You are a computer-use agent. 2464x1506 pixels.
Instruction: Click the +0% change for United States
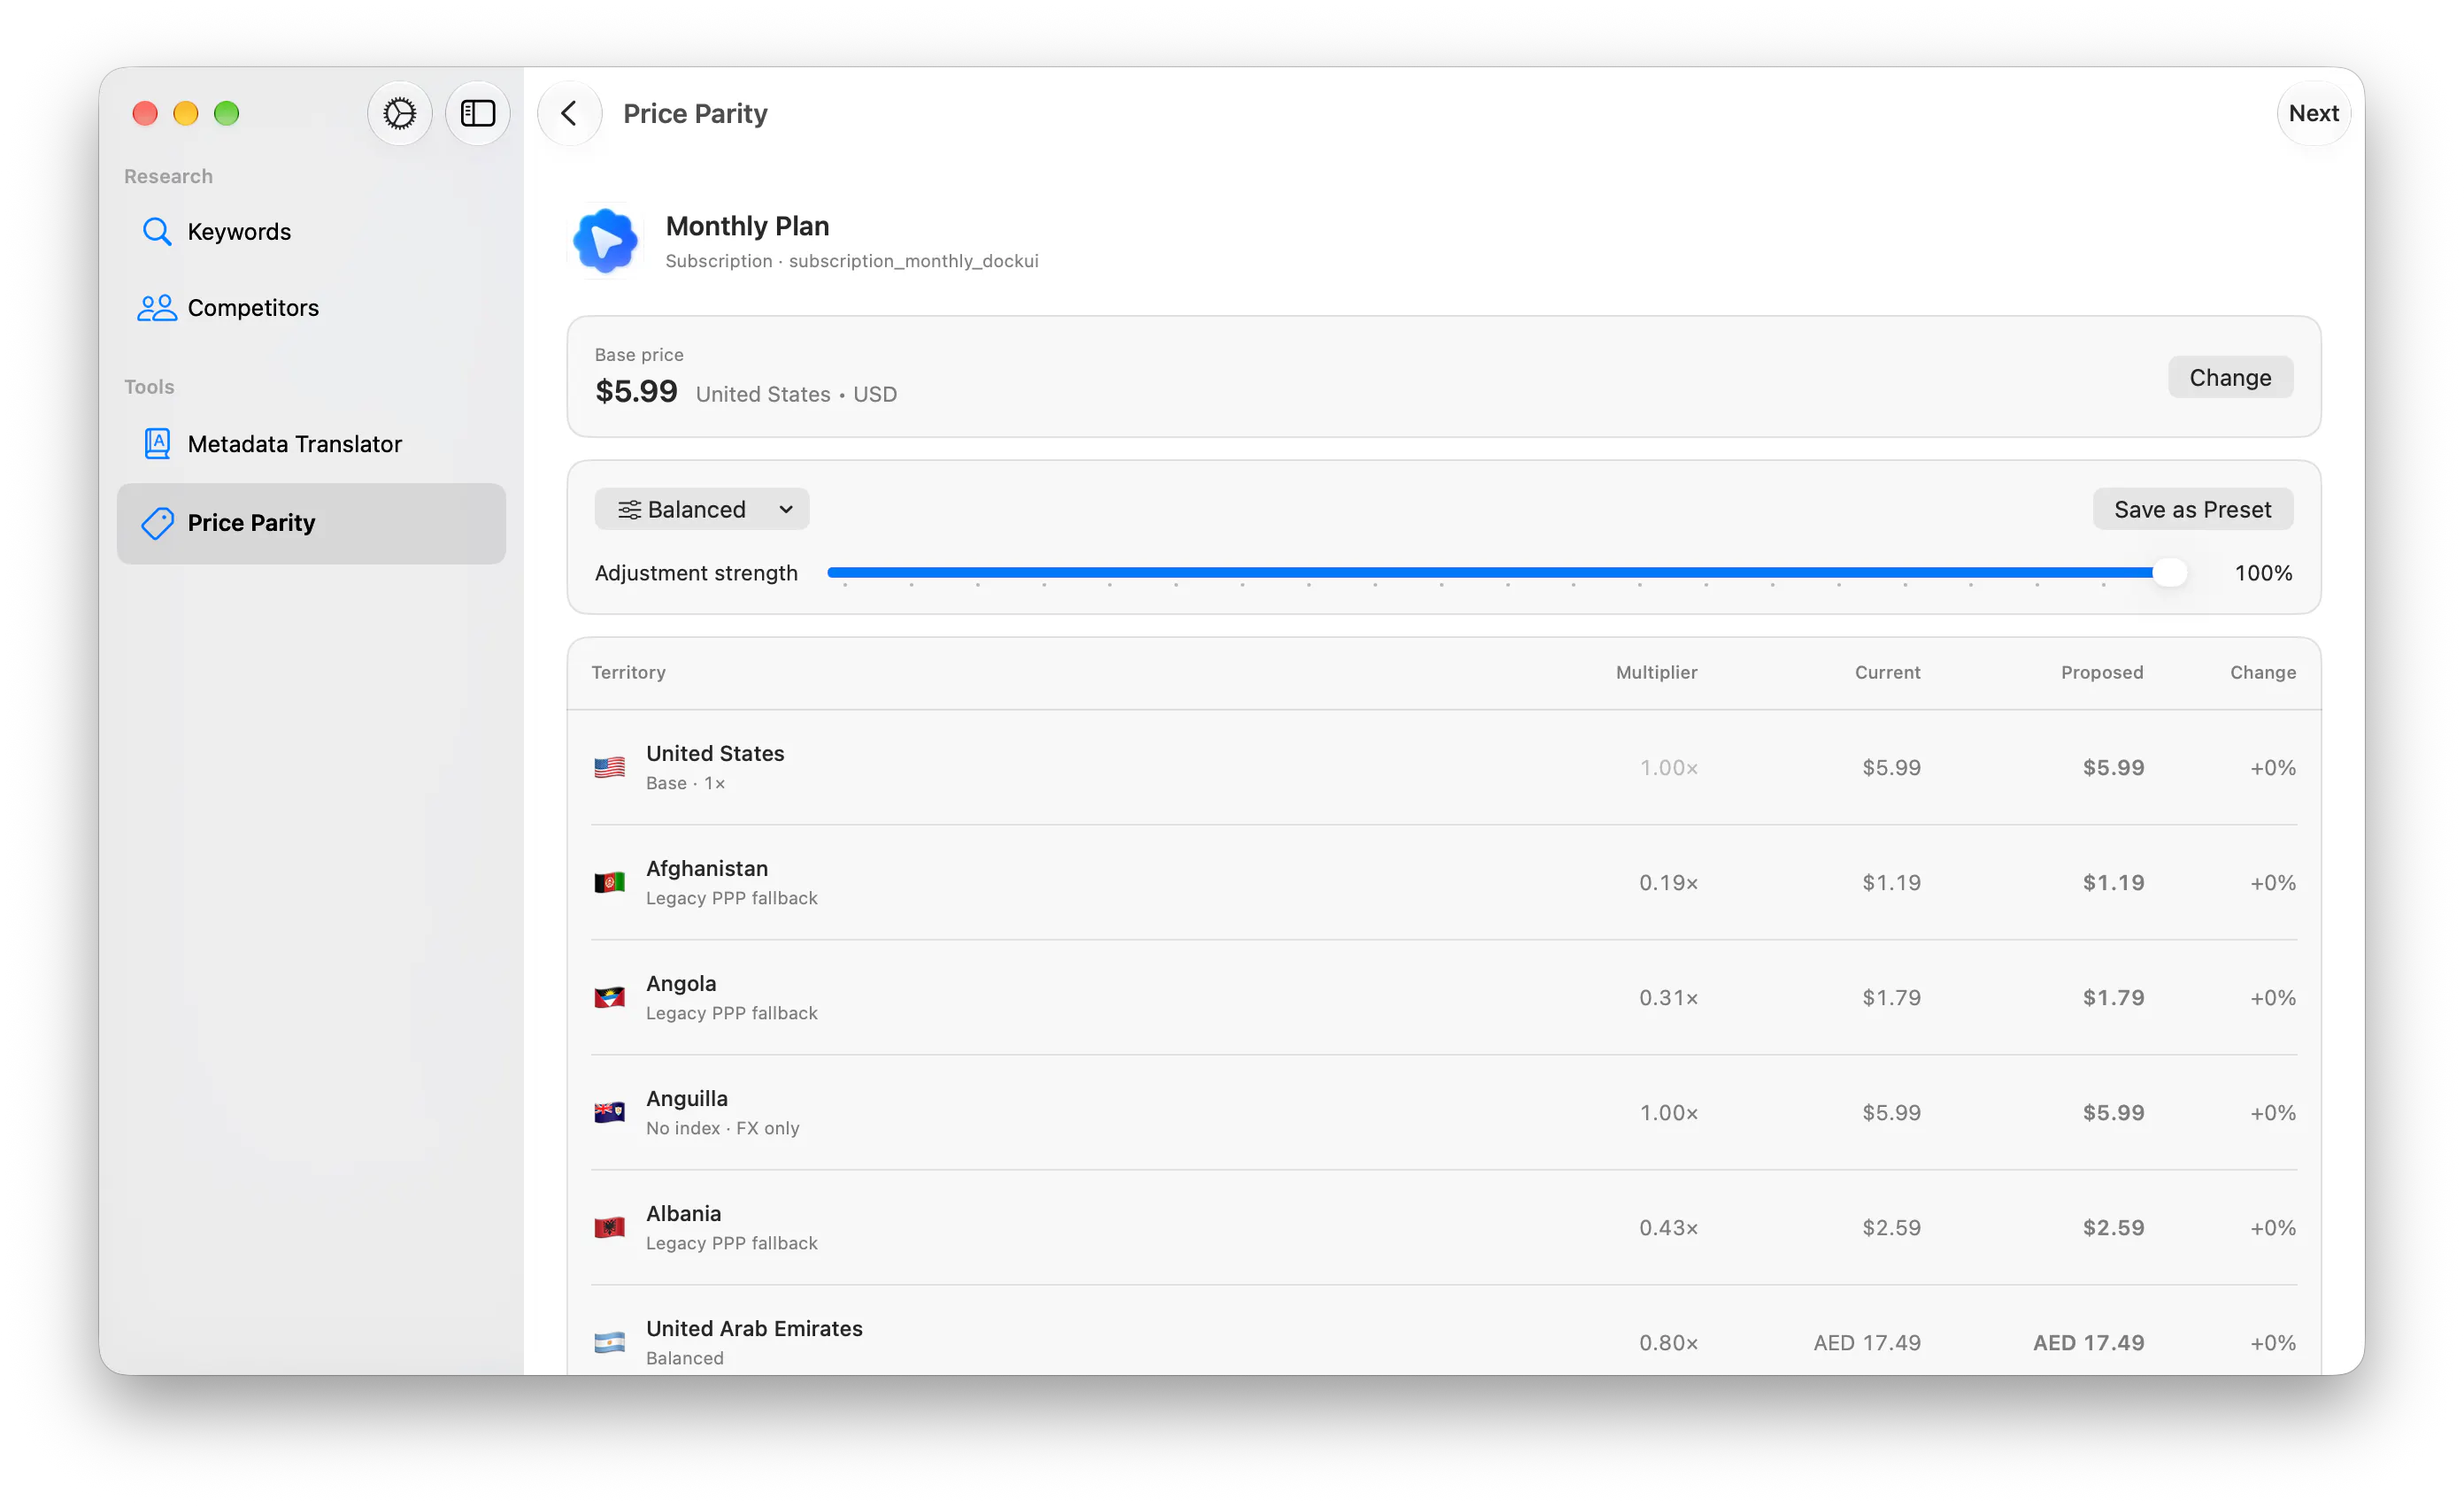pyautogui.click(x=2272, y=767)
